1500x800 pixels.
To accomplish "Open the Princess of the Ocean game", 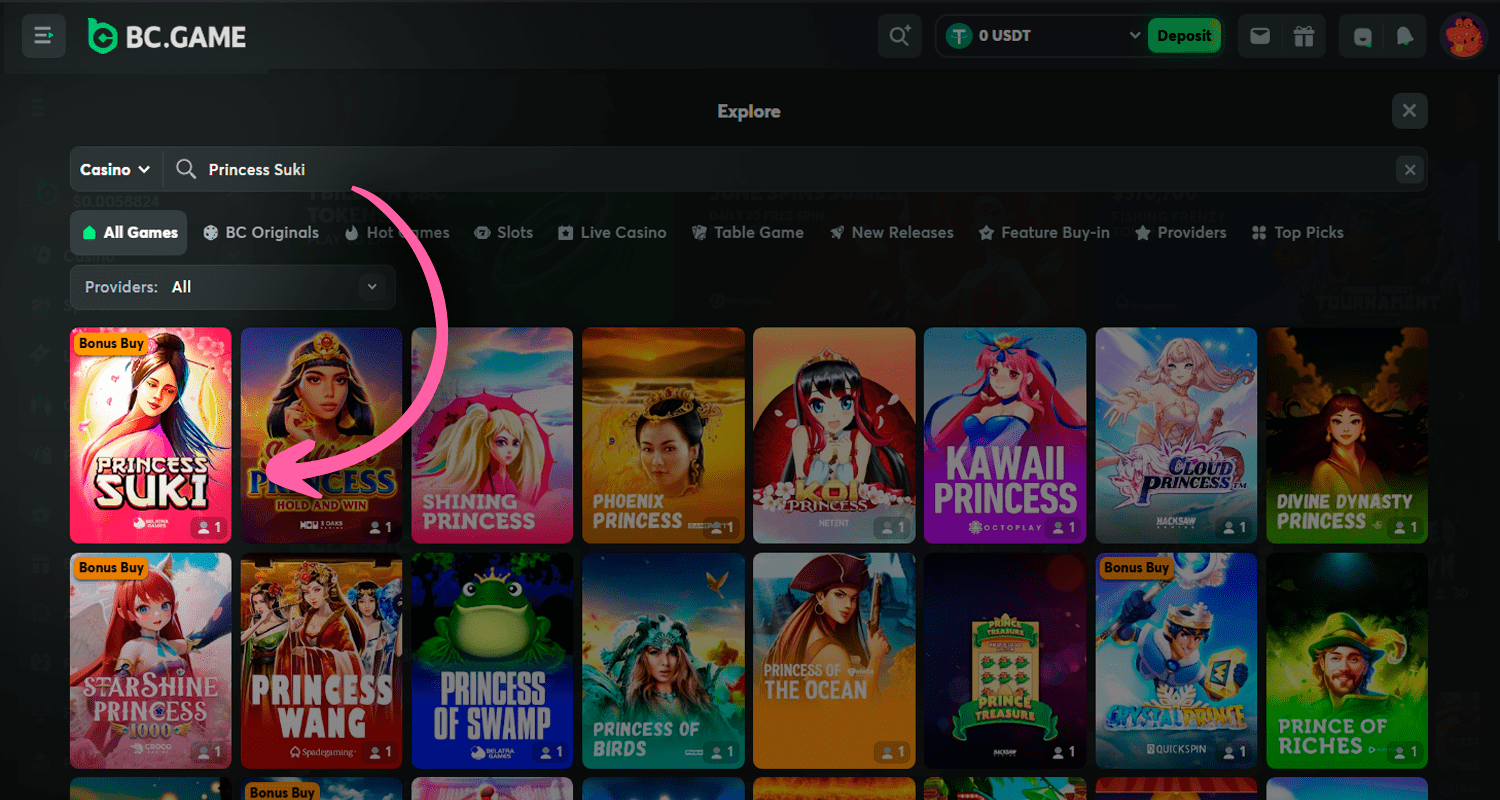I will (834, 660).
